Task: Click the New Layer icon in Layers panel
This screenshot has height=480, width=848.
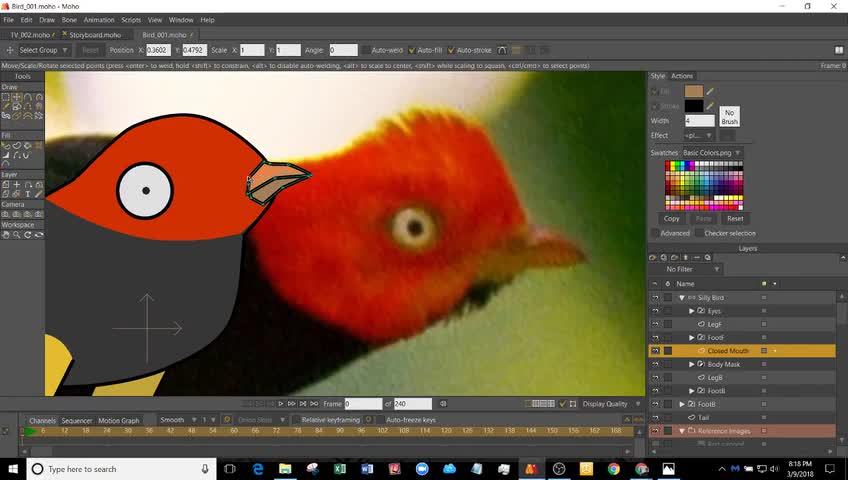Action: coord(653,258)
